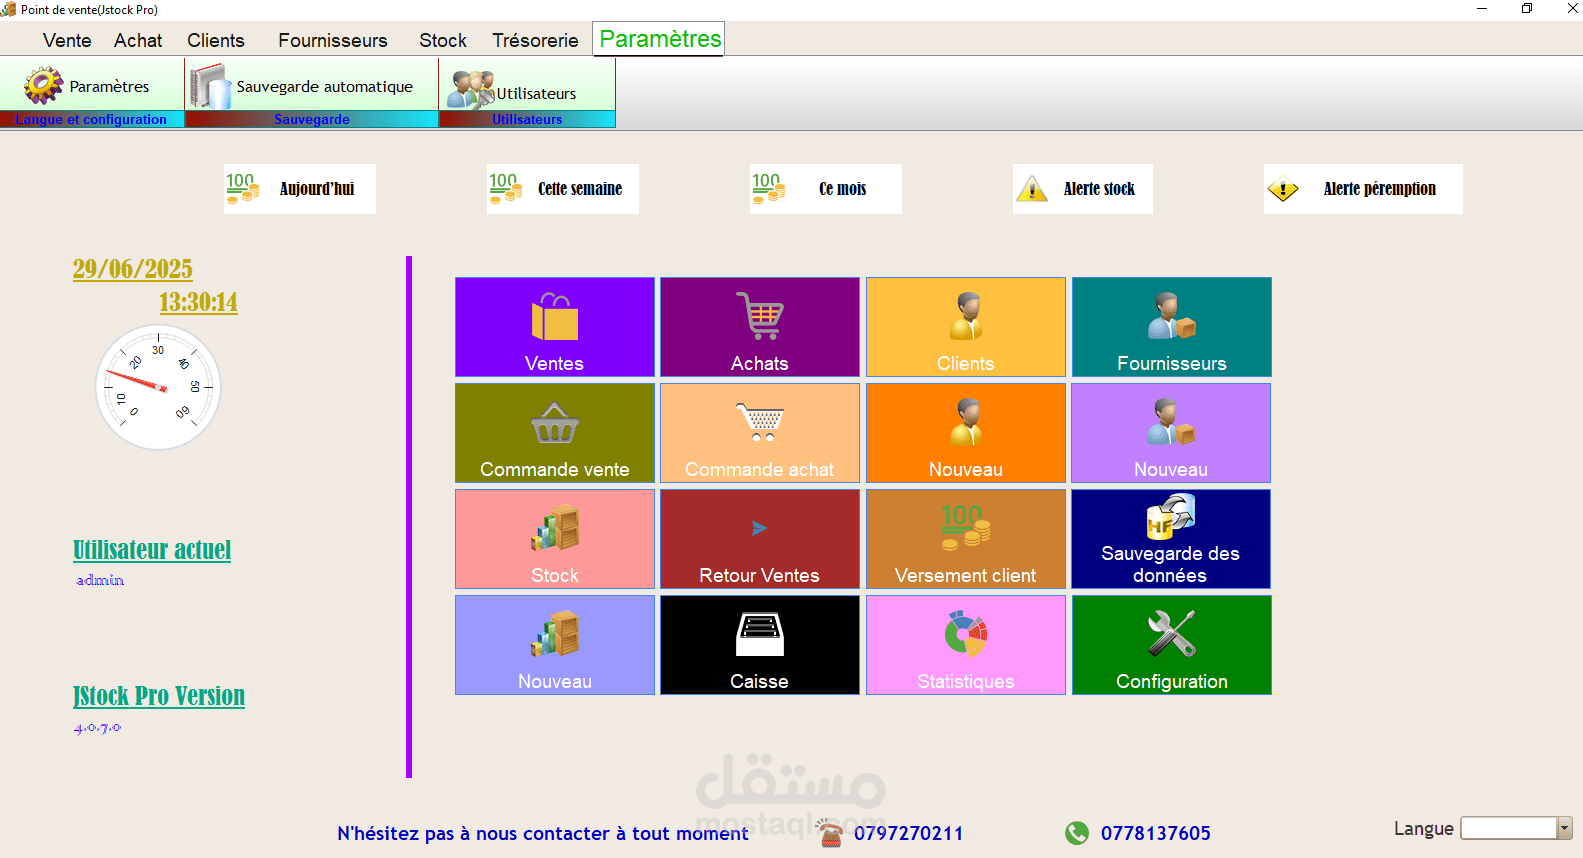Screen dimensions: 1583x858
Task: Expand the Langue dropdown
Action: [1564, 828]
